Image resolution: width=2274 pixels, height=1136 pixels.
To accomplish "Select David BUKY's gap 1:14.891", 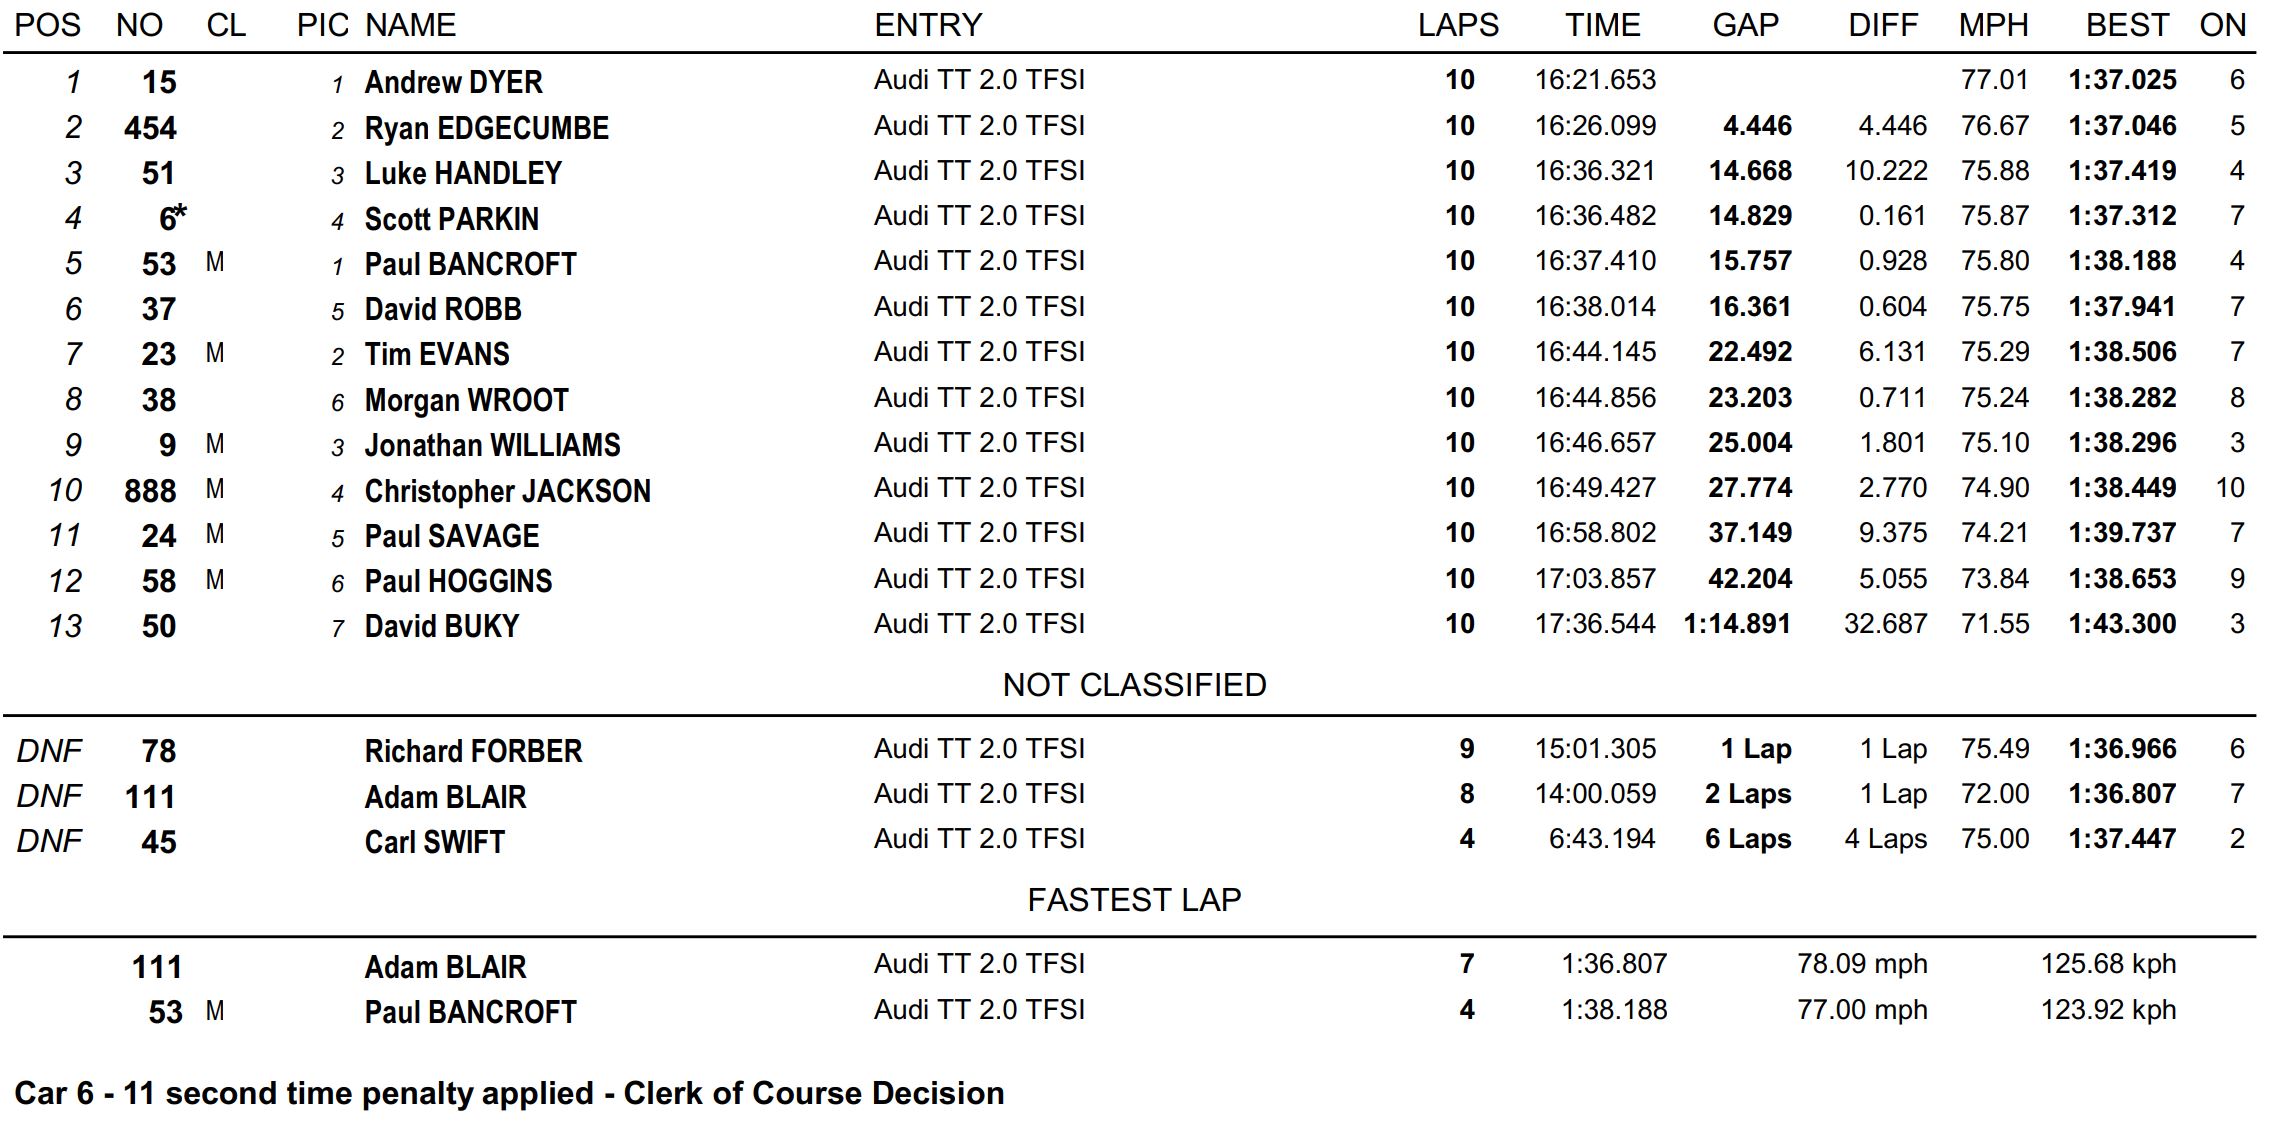I will coord(1737,624).
